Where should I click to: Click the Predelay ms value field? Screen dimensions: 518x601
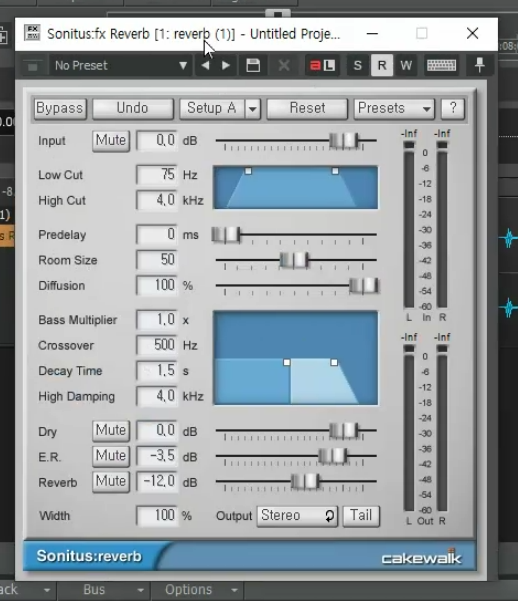(157, 234)
